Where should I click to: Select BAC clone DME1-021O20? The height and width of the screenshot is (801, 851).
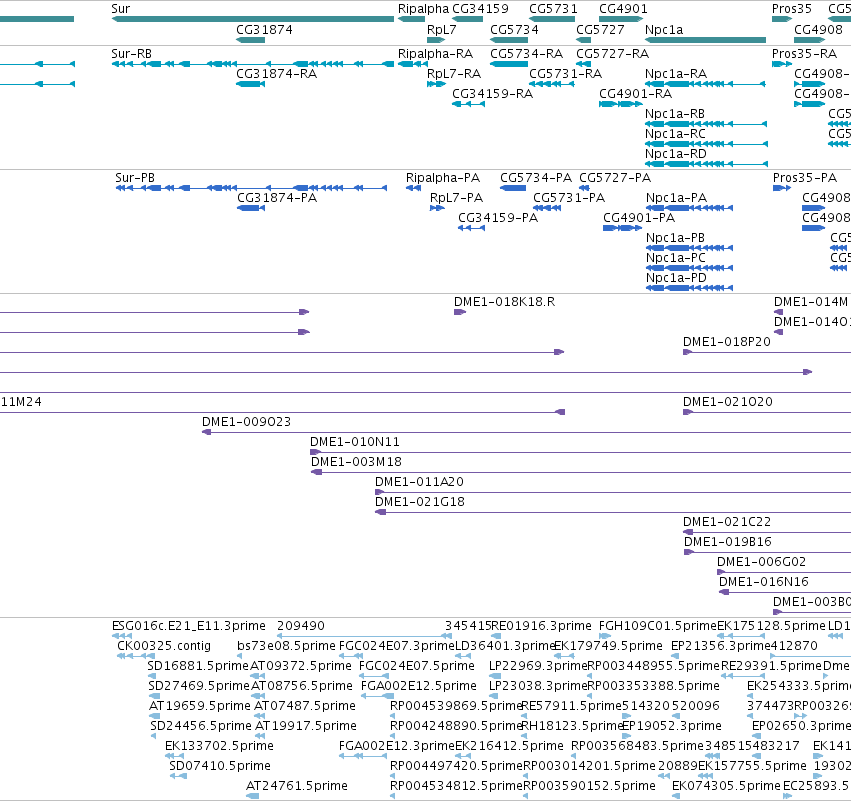click(x=766, y=412)
